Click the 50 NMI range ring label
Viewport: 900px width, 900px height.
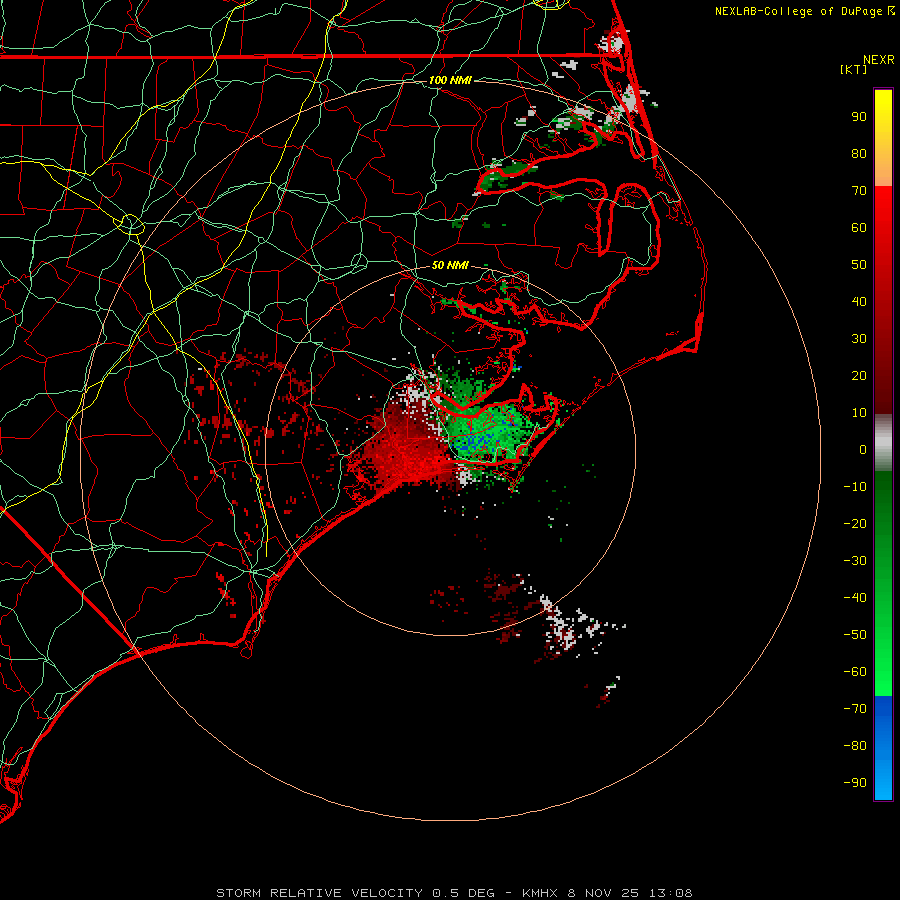click(450, 265)
